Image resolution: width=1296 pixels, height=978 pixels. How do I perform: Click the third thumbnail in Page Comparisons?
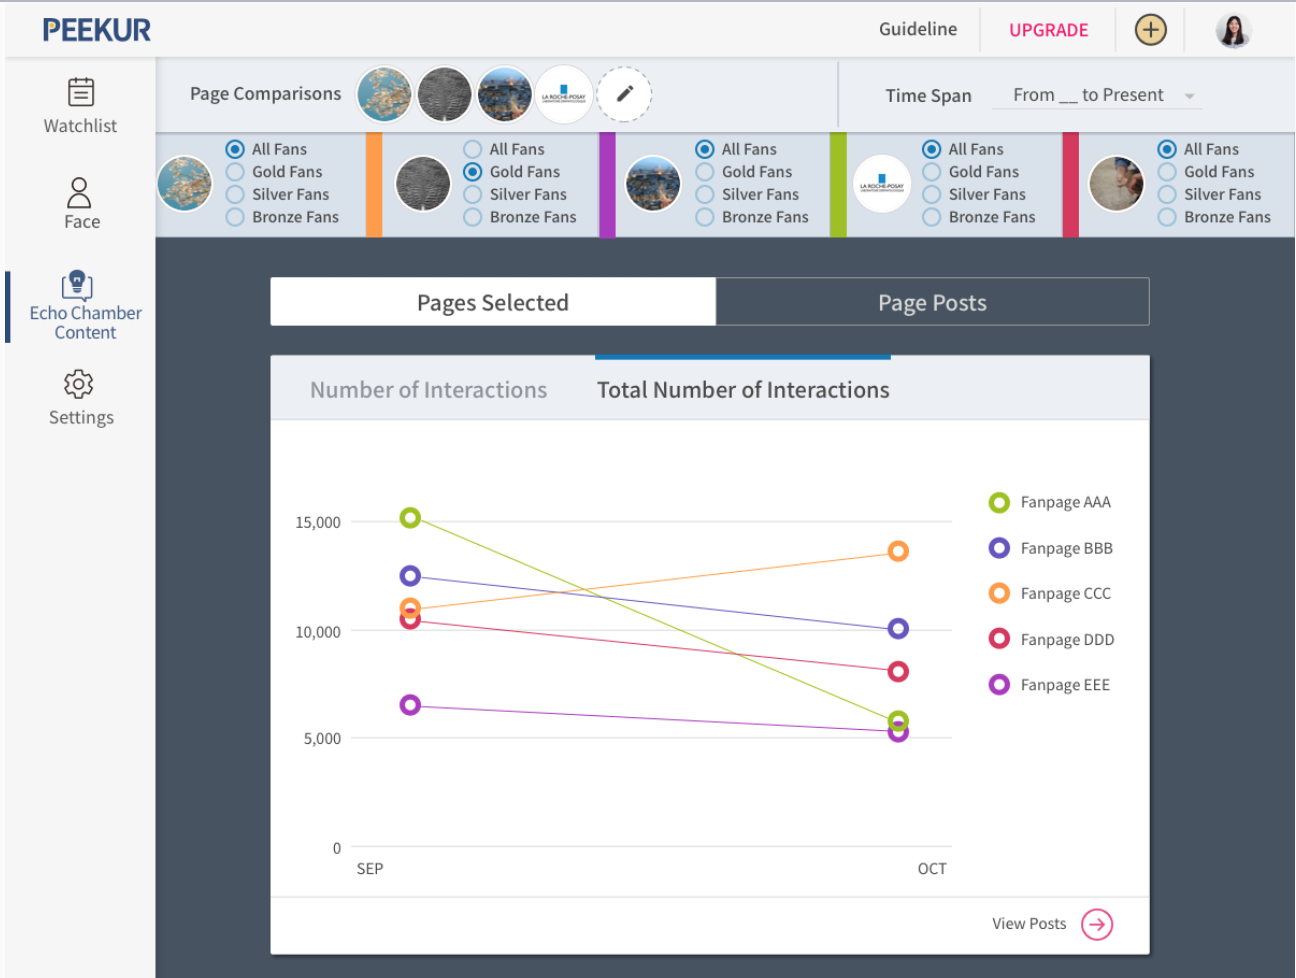coord(504,95)
